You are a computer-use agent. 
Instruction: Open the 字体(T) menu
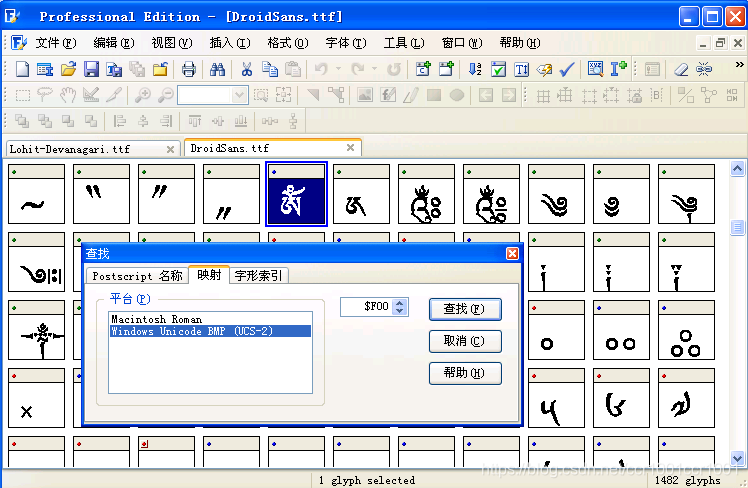pos(346,43)
